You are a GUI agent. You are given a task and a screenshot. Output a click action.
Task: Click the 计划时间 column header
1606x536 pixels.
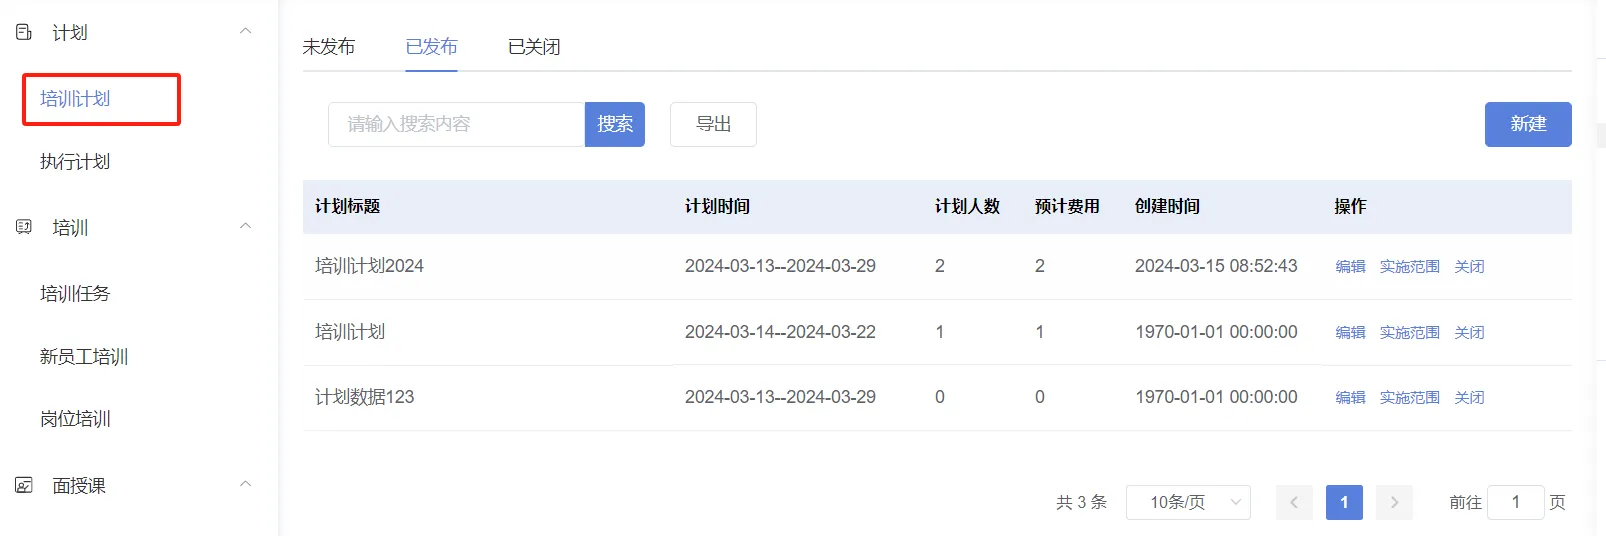click(x=717, y=206)
